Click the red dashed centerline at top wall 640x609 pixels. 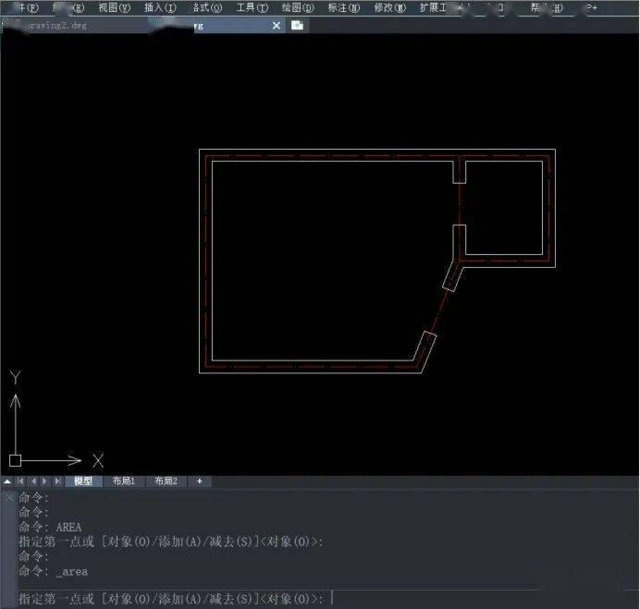(377, 156)
